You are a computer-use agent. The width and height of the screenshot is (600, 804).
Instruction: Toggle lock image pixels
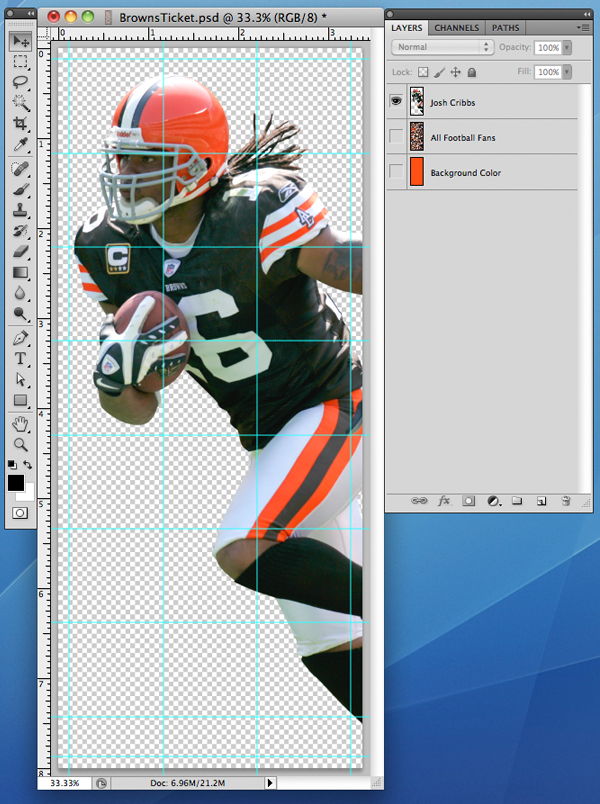[x=439, y=72]
